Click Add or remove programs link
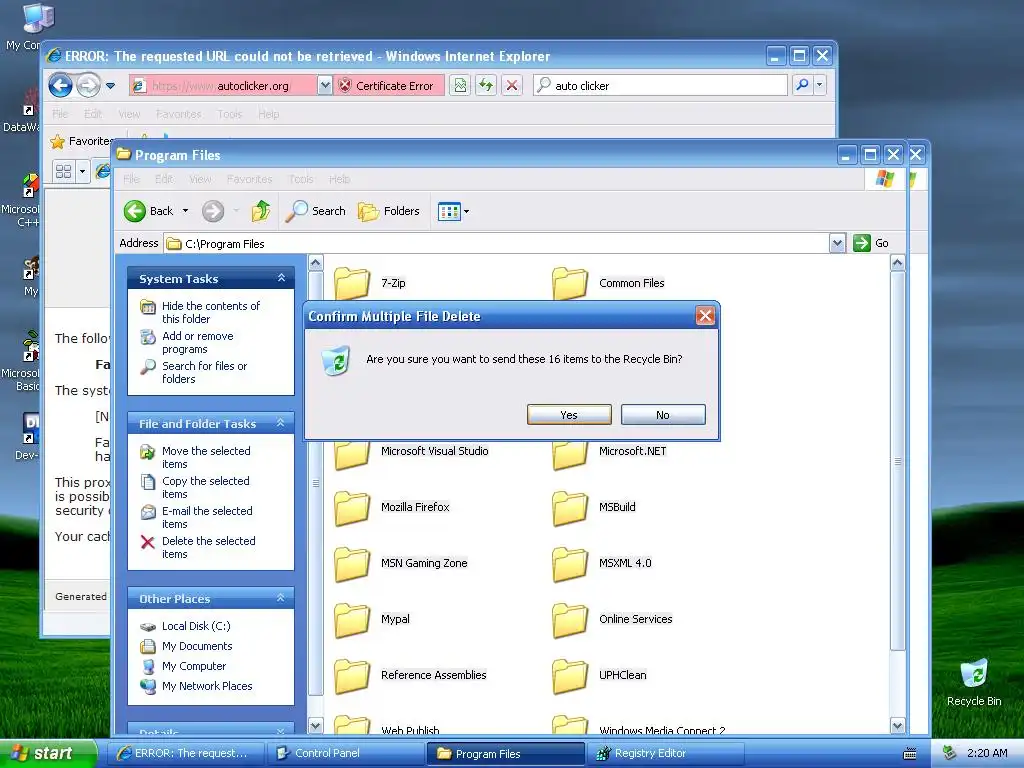The image size is (1024, 768). point(197,342)
